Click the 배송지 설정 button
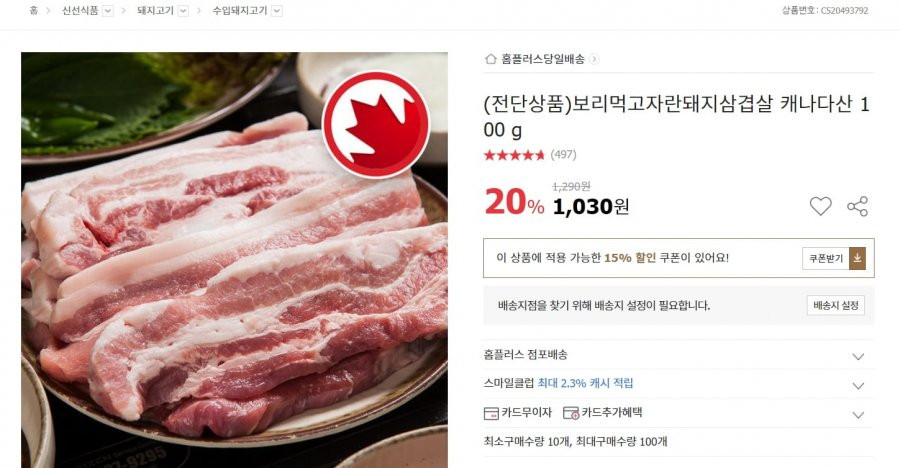This screenshot has height=468, width=900. [x=836, y=305]
